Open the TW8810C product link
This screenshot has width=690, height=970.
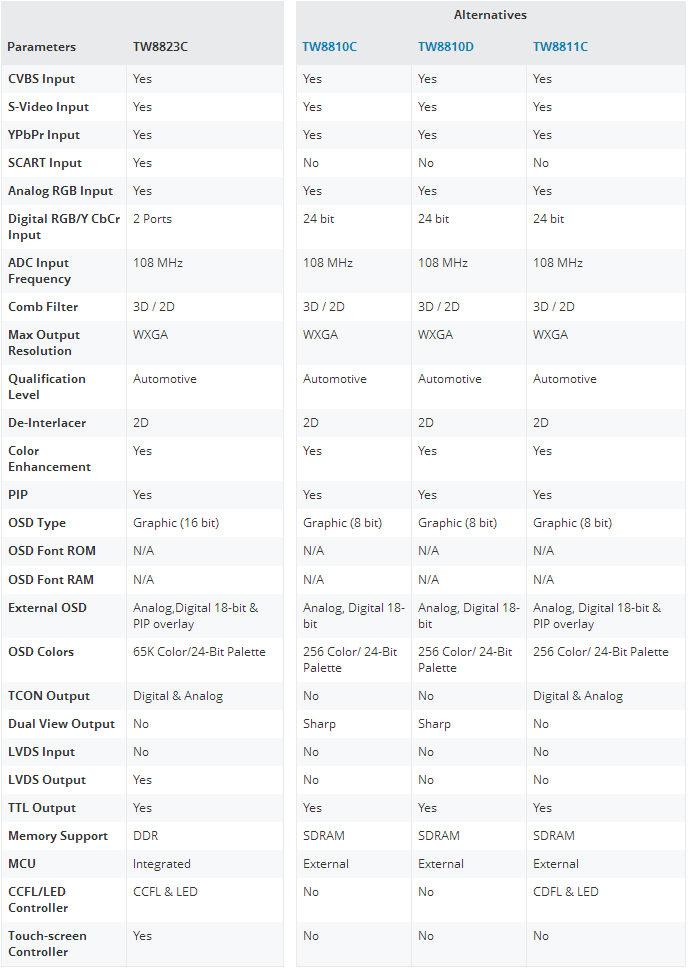(331, 47)
